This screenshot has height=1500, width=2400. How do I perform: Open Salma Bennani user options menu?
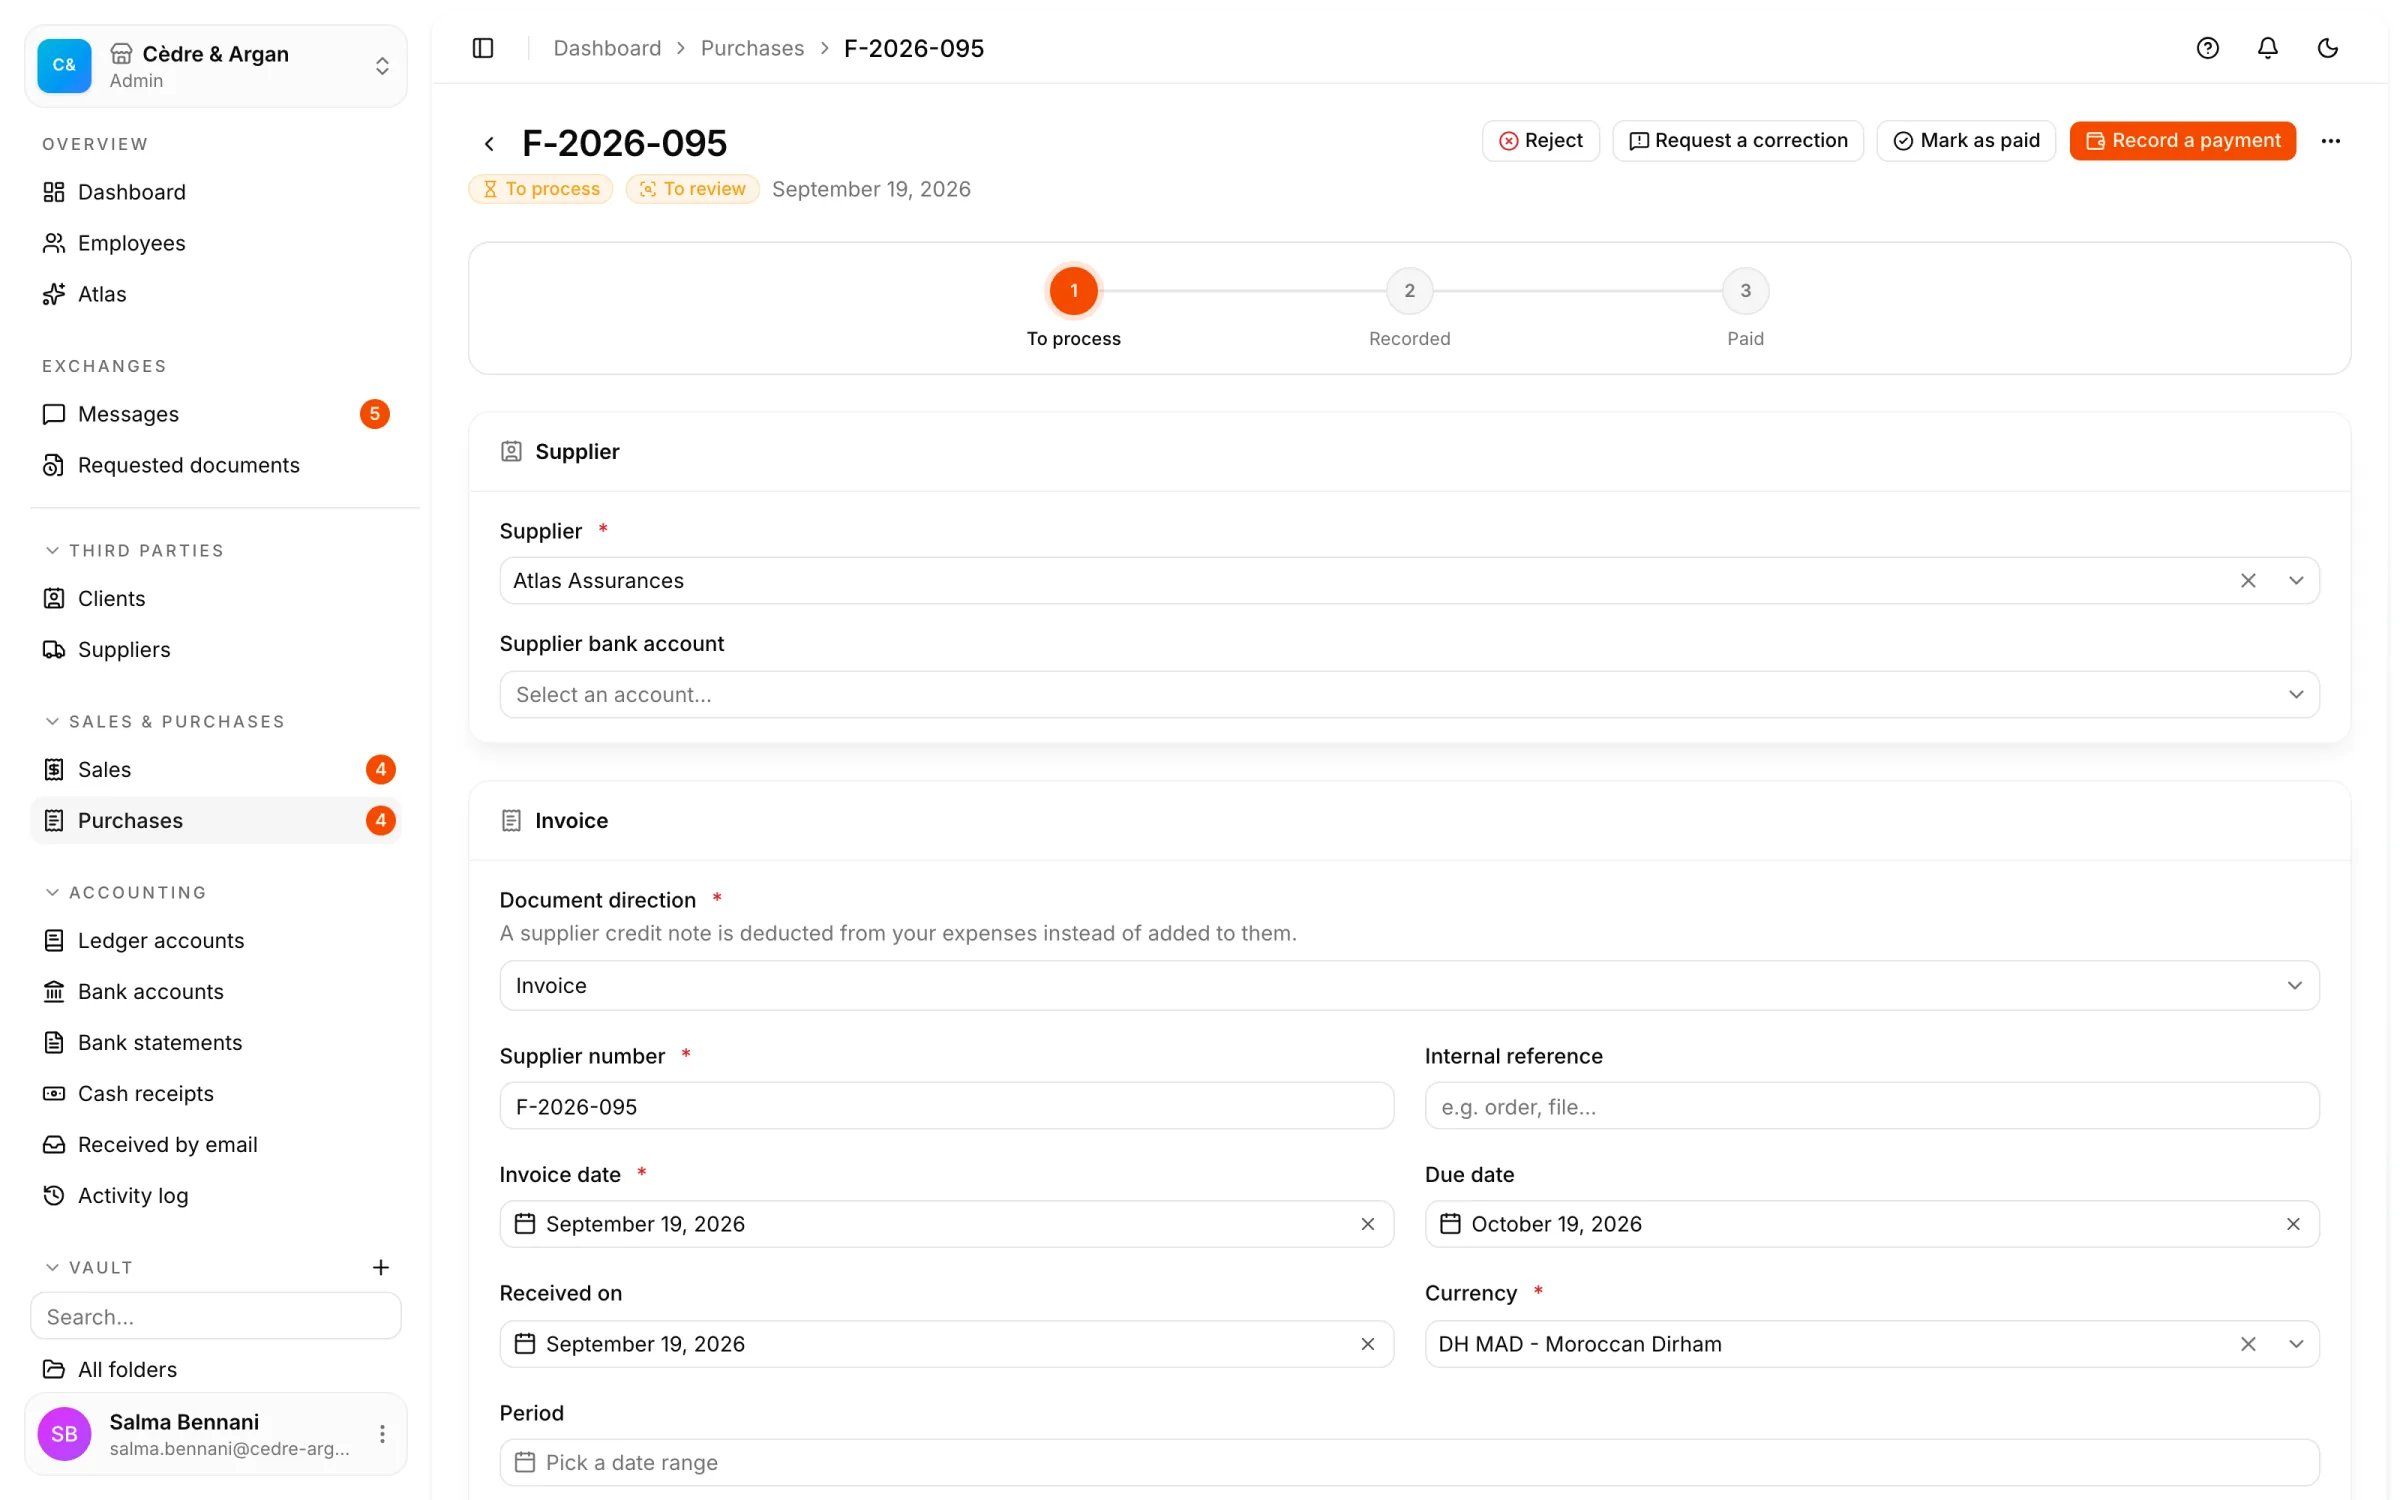[x=382, y=1434]
